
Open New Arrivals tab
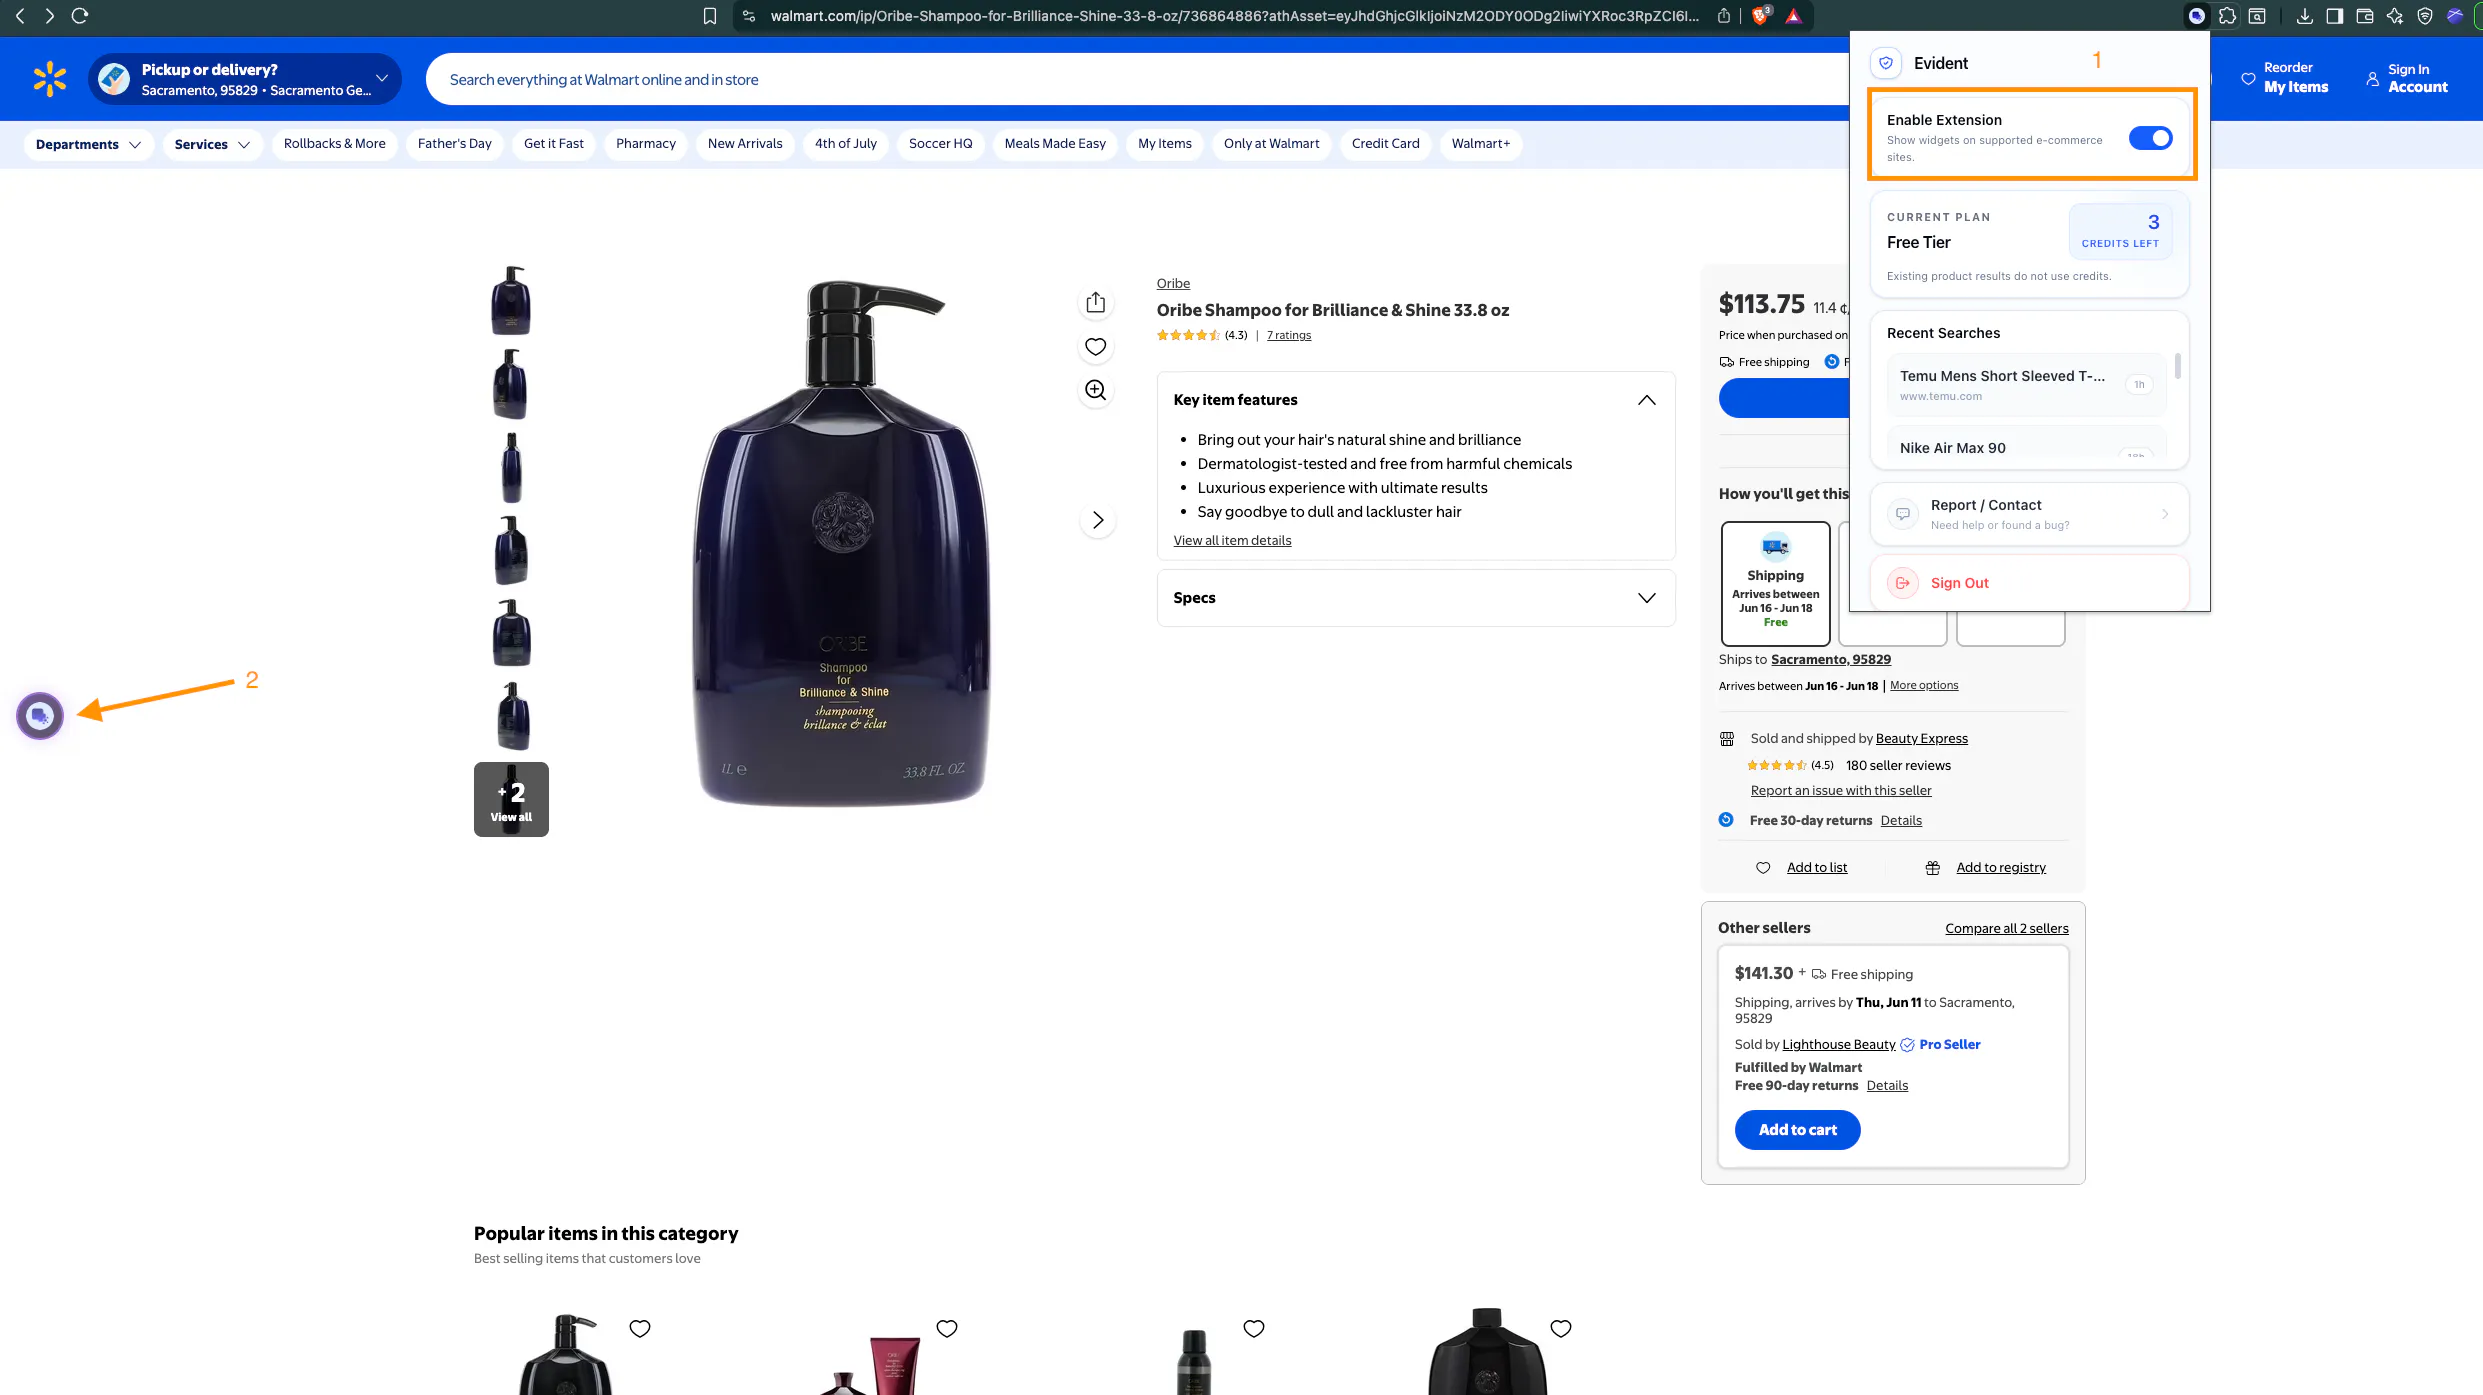(745, 144)
